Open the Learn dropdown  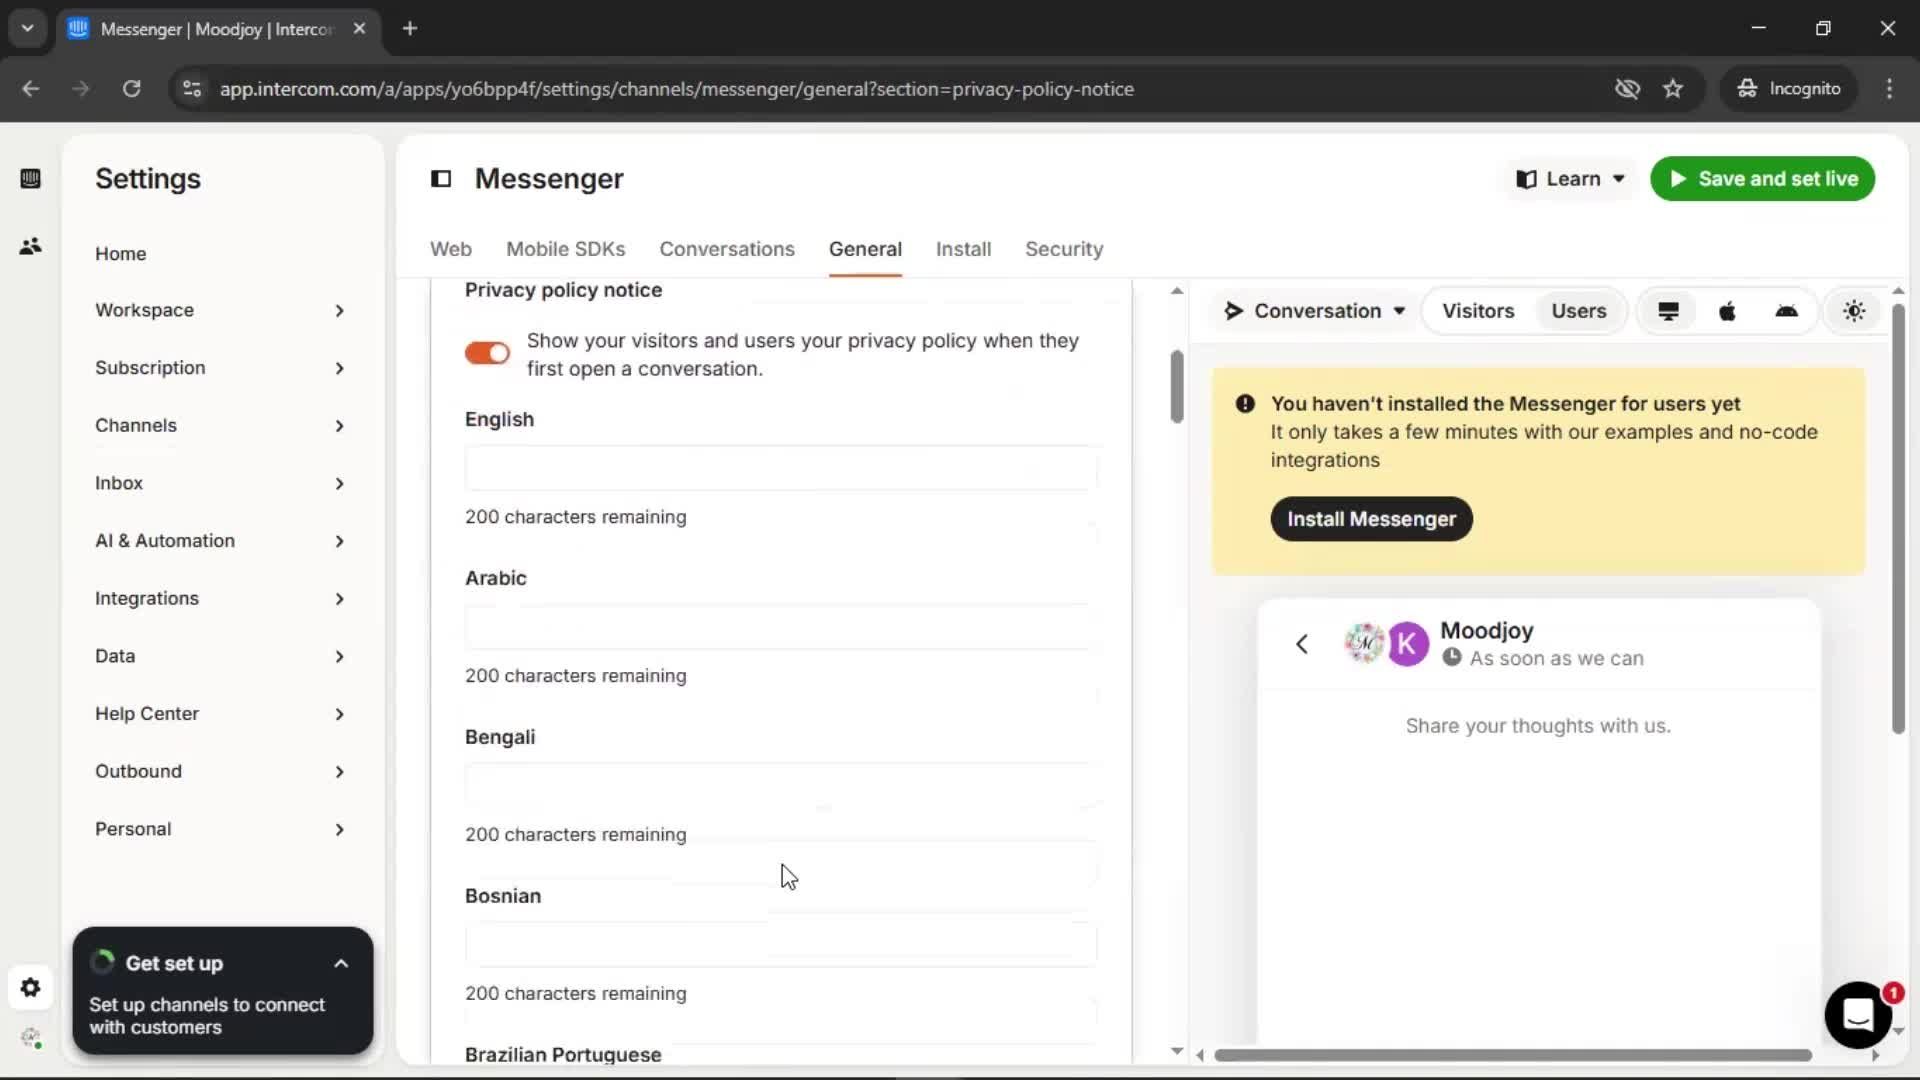point(1570,179)
